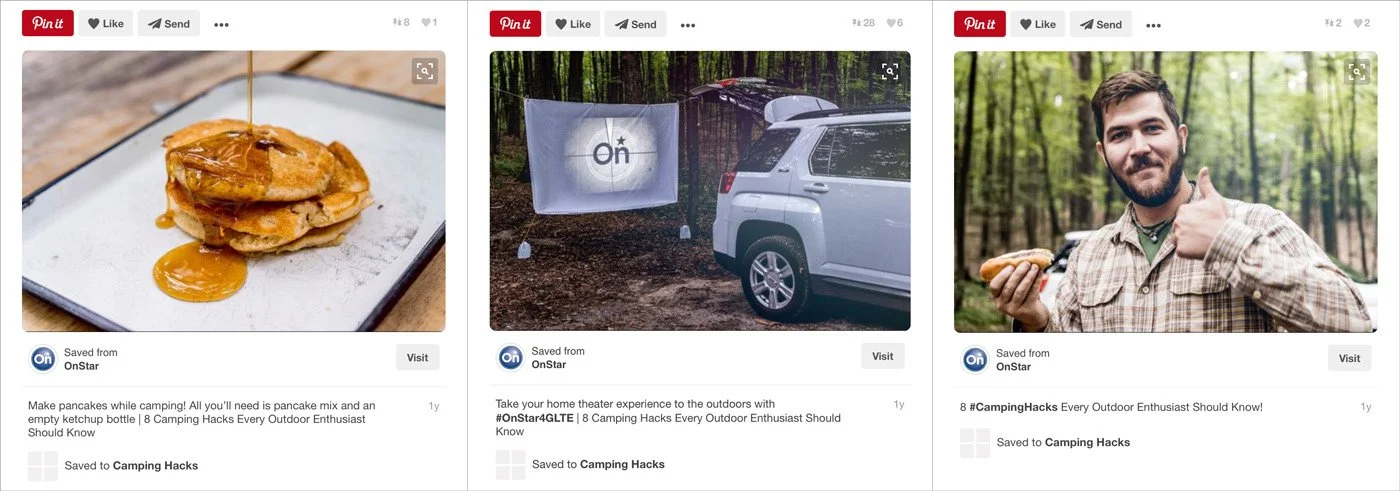Viewport: 1400px width, 491px height.
Task: Click visual search icon on pancake image
Action: pyautogui.click(x=425, y=71)
